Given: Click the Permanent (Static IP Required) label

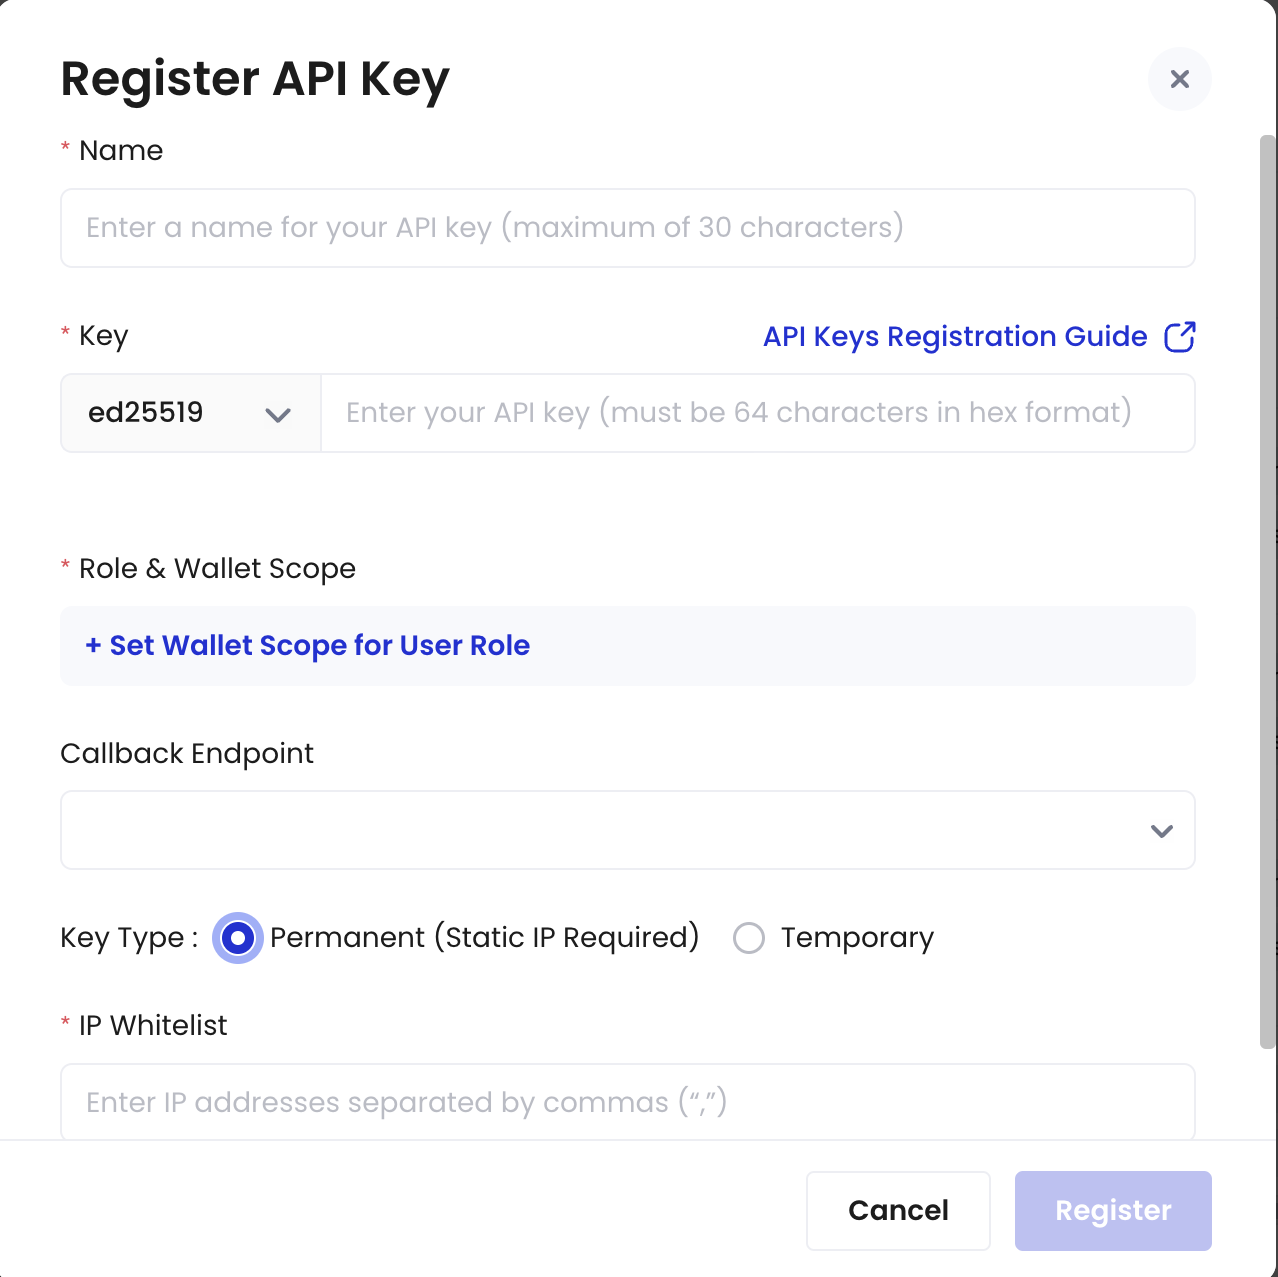Looking at the screenshot, I should tap(484, 938).
